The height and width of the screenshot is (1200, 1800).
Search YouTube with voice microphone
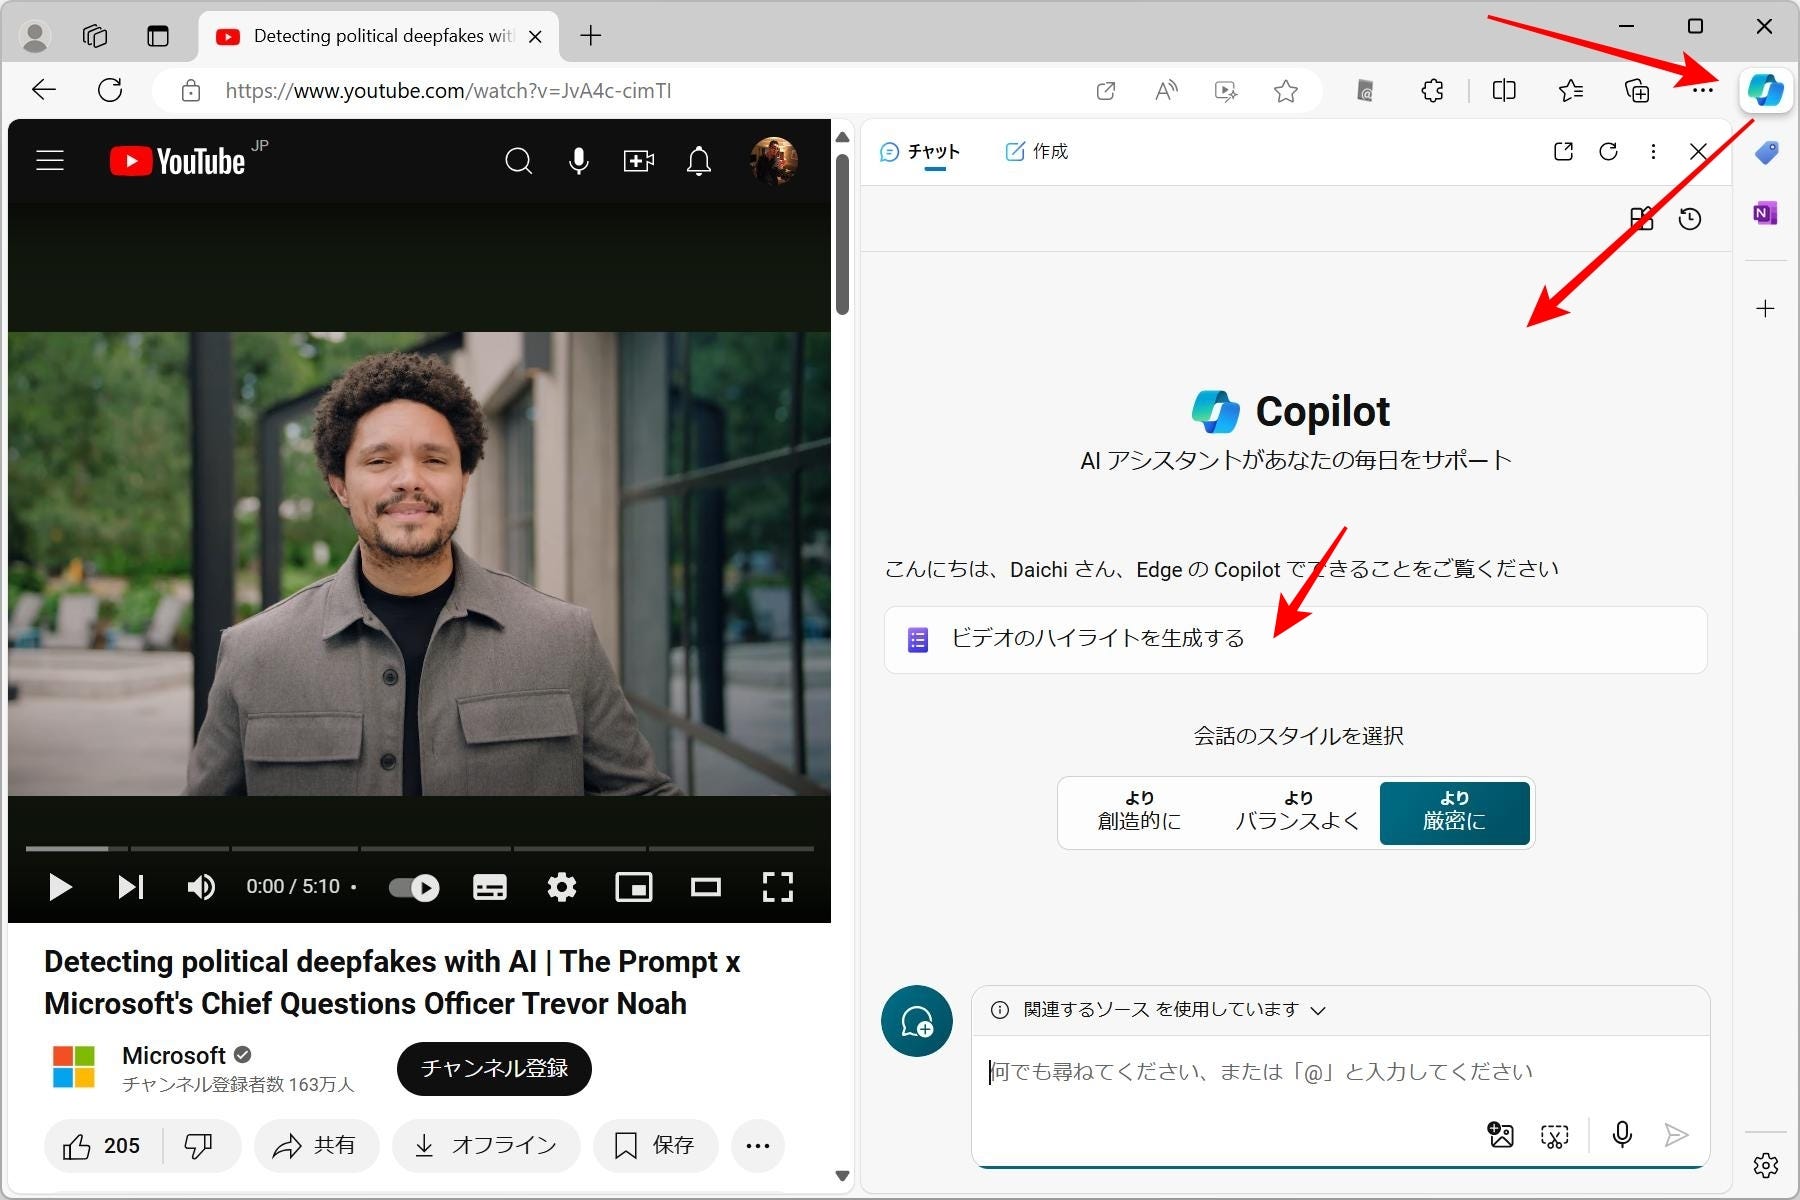click(578, 161)
